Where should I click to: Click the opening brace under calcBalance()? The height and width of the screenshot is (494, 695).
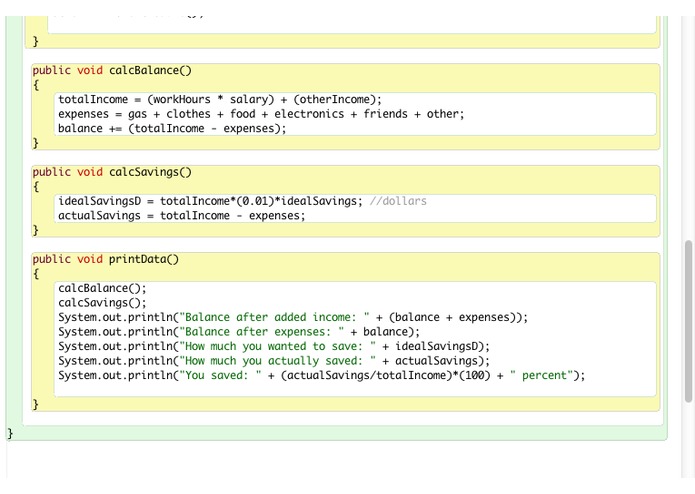pos(36,85)
